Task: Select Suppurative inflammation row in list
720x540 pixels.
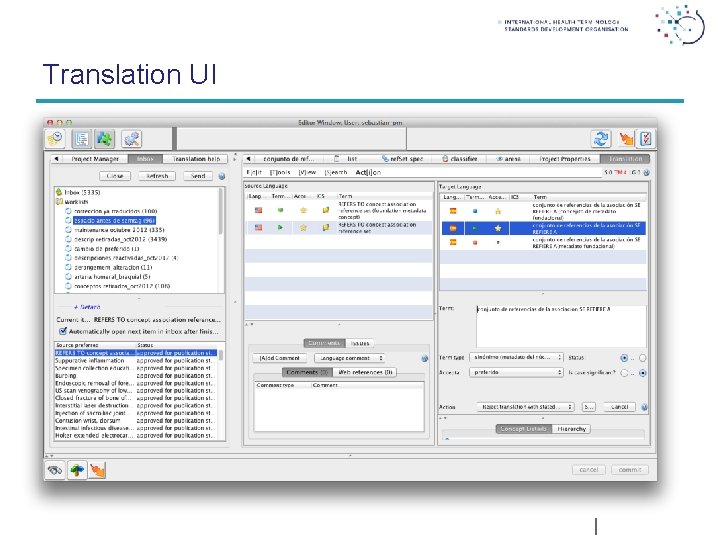Action: [x=135, y=361]
